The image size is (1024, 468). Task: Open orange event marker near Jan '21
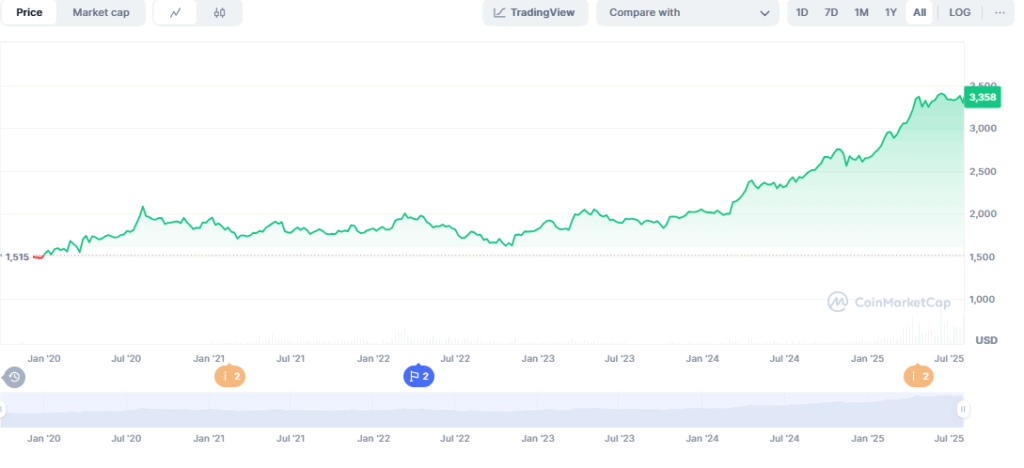tap(230, 376)
